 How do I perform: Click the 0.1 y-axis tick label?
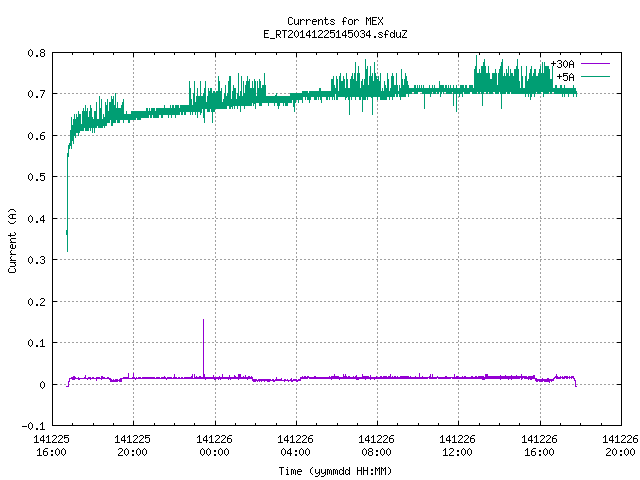(x=36, y=343)
